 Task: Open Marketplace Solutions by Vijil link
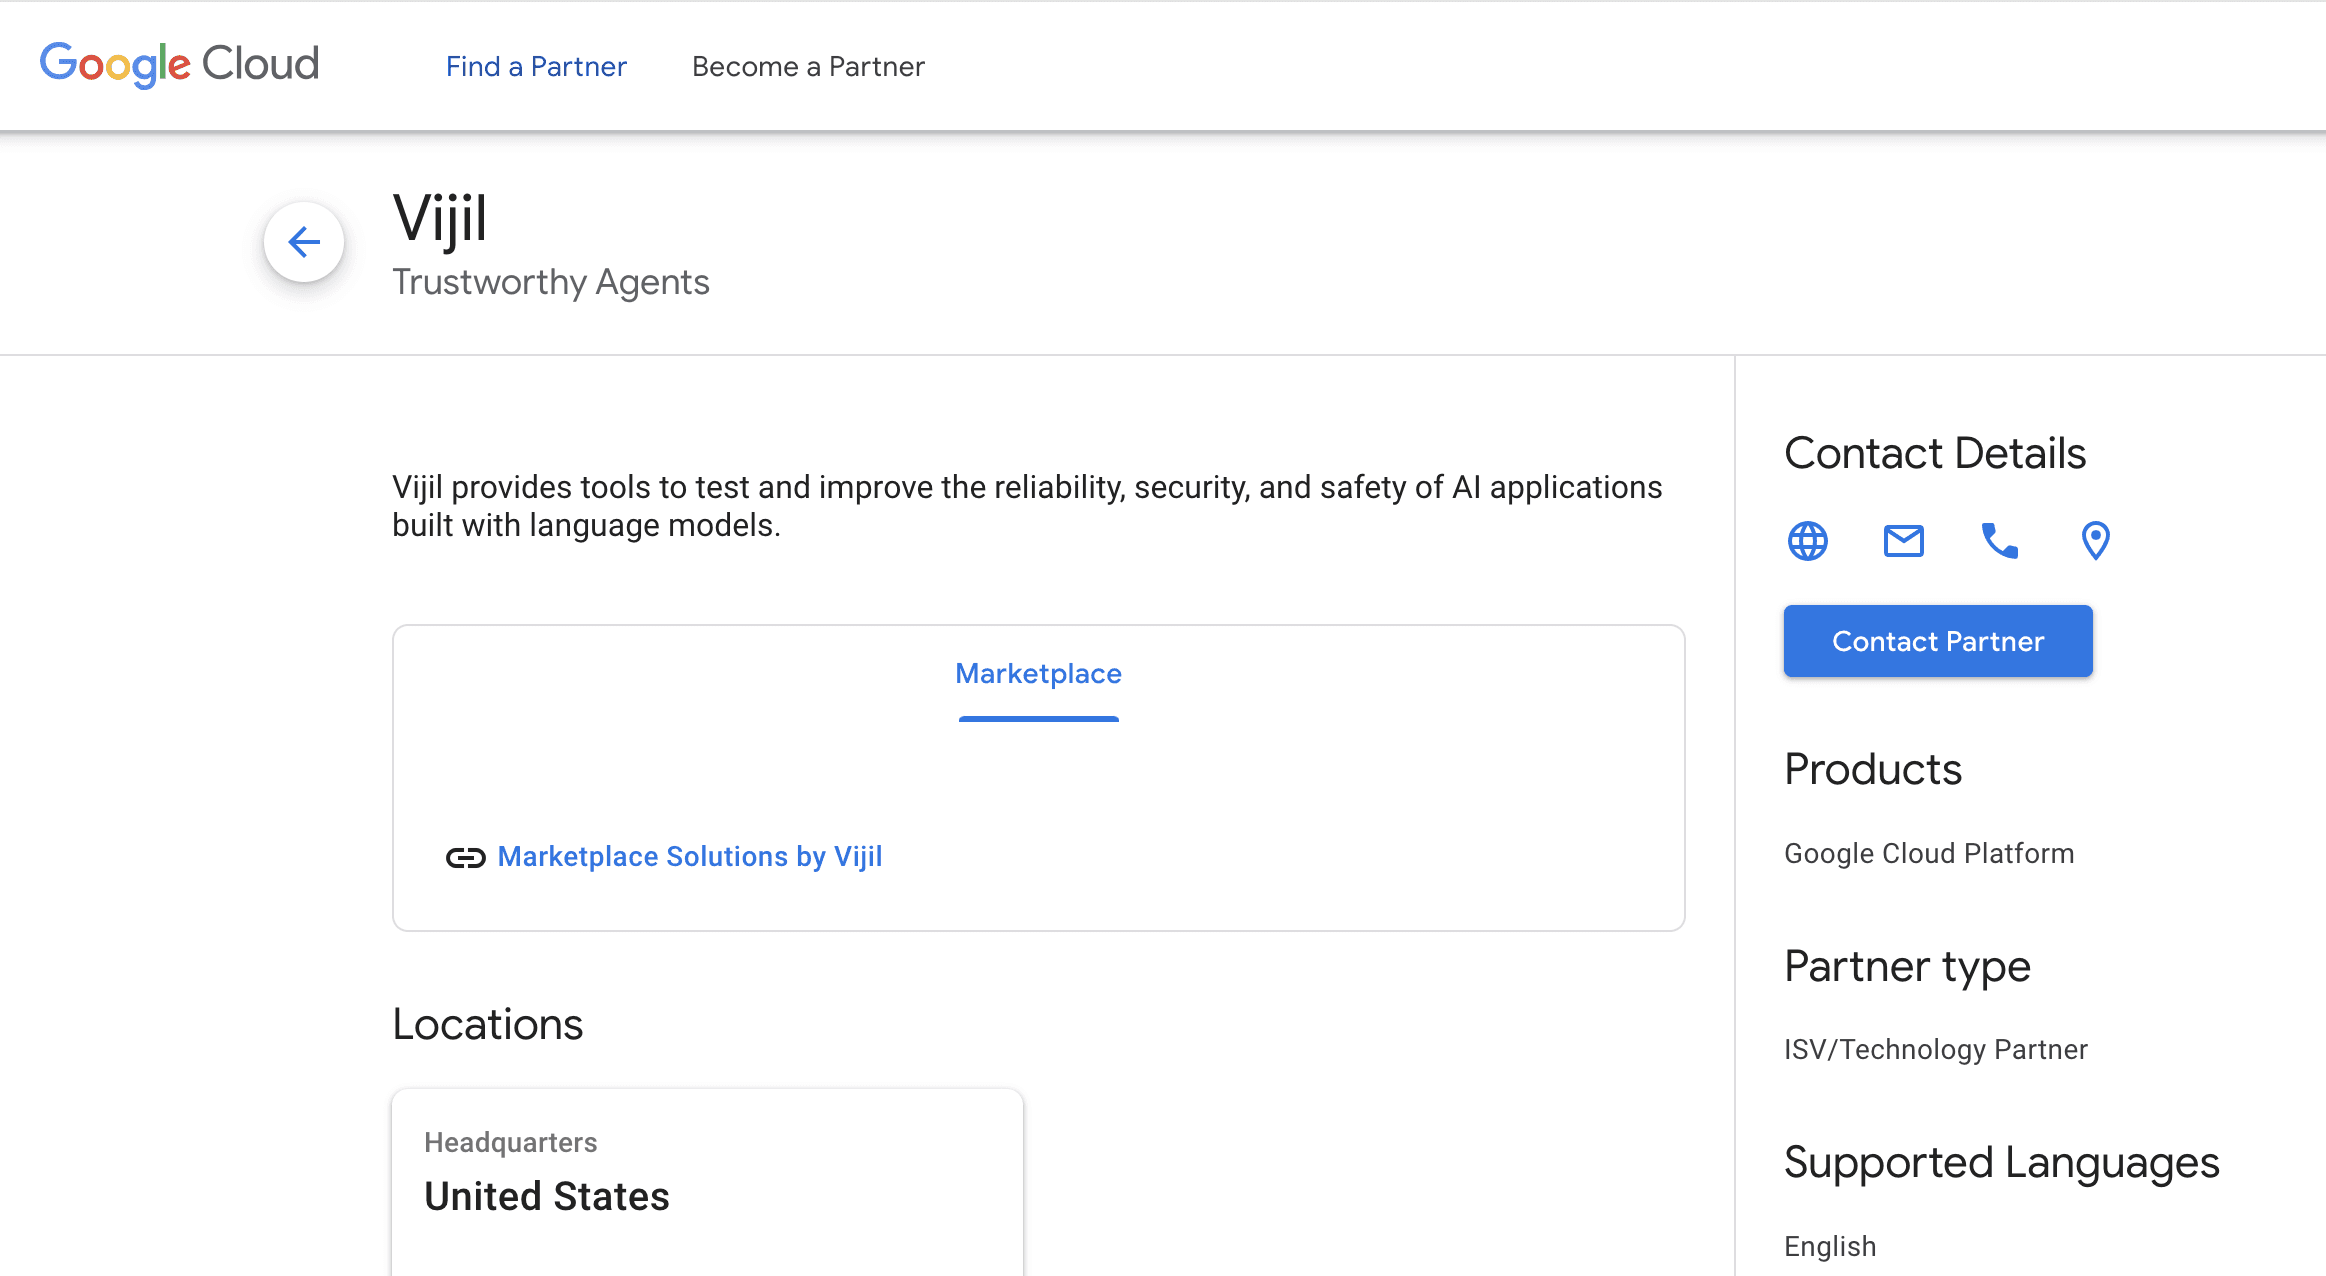tap(690, 857)
